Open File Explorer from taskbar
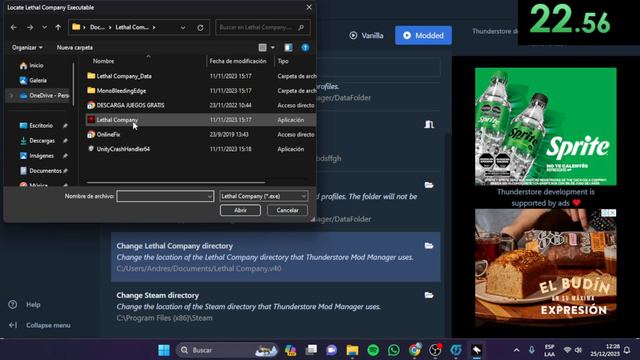This screenshot has width=640, height=360. [x=352, y=350]
